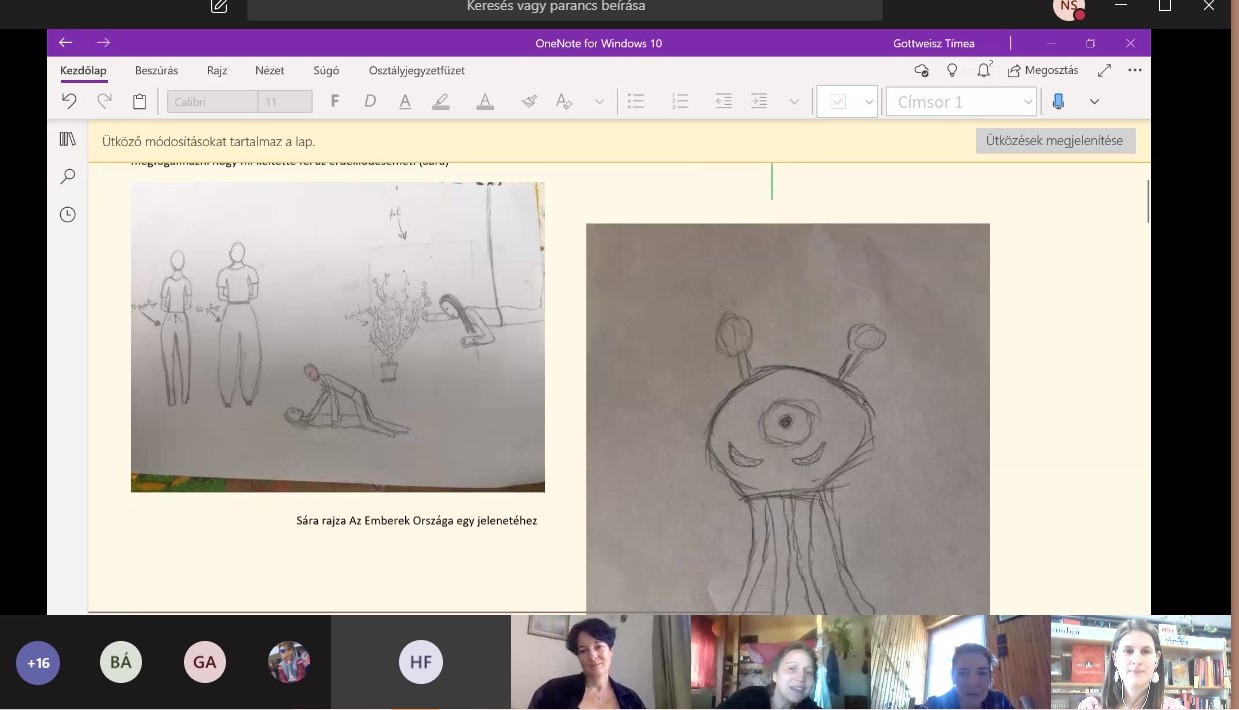Viewport: 1239px width, 710px height.
Task: Click the Undo arrow icon
Action: pyautogui.click(x=69, y=101)
